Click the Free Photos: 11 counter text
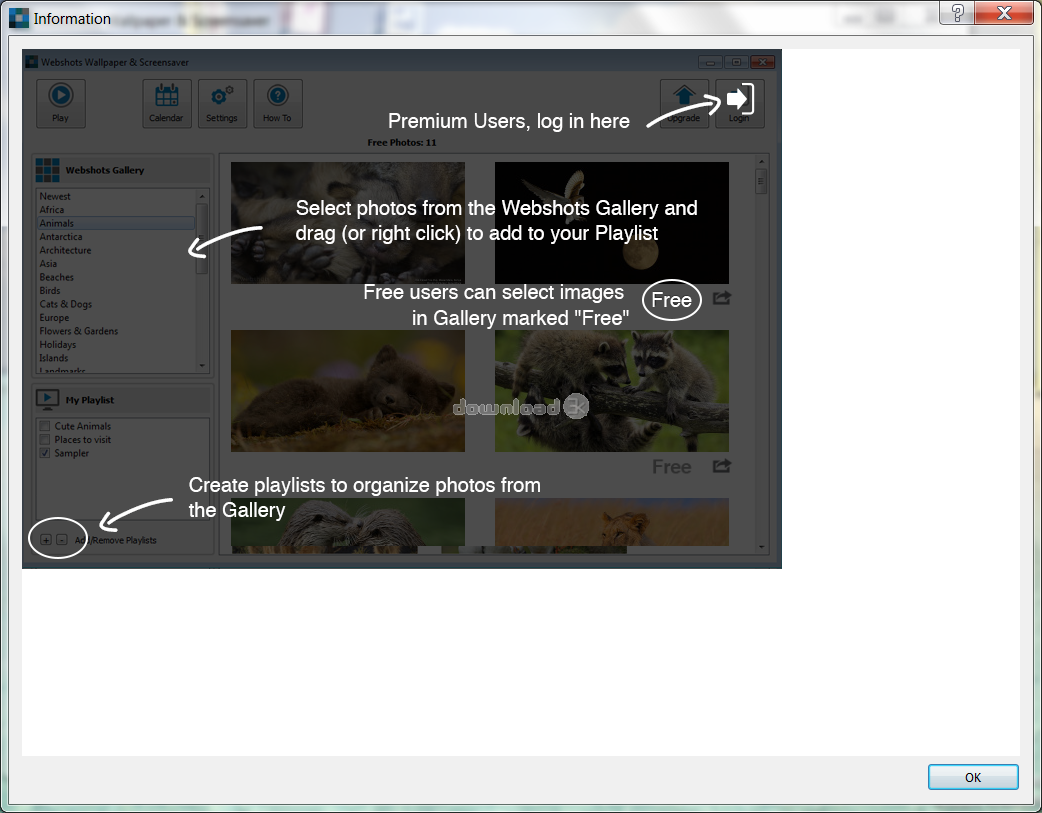Screen dimensions: 1042x813 click(402, 142)
